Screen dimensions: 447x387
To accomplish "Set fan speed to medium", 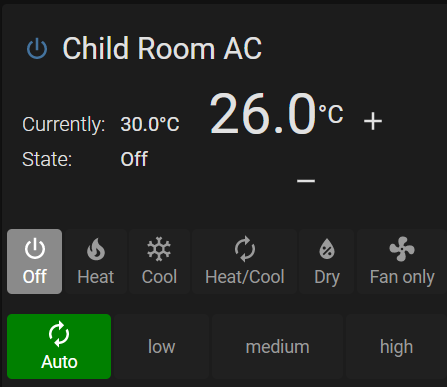I will tap(277, 346).
